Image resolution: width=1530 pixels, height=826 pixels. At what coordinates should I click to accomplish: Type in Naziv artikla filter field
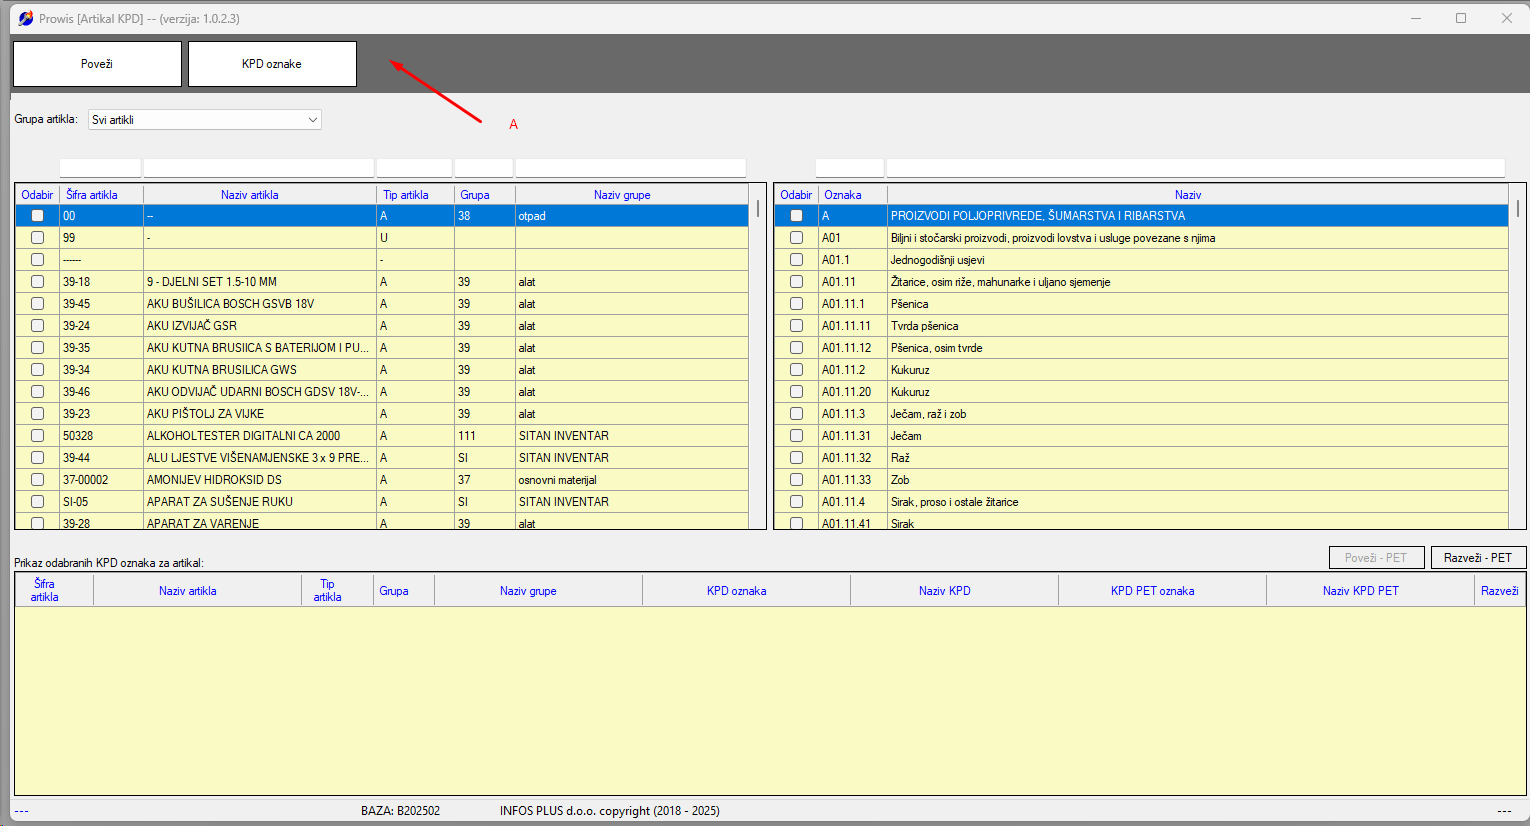[258, 168]
